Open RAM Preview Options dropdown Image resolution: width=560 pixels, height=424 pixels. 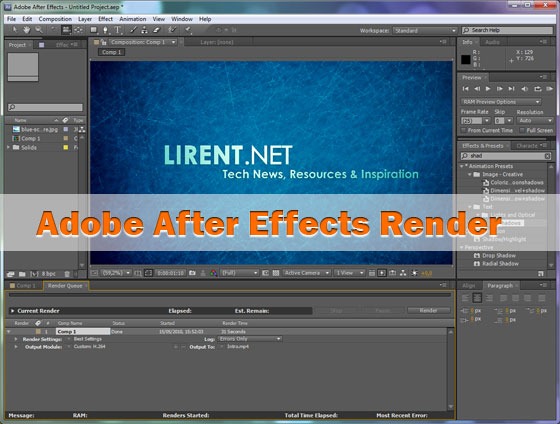[x=501, y=102]
